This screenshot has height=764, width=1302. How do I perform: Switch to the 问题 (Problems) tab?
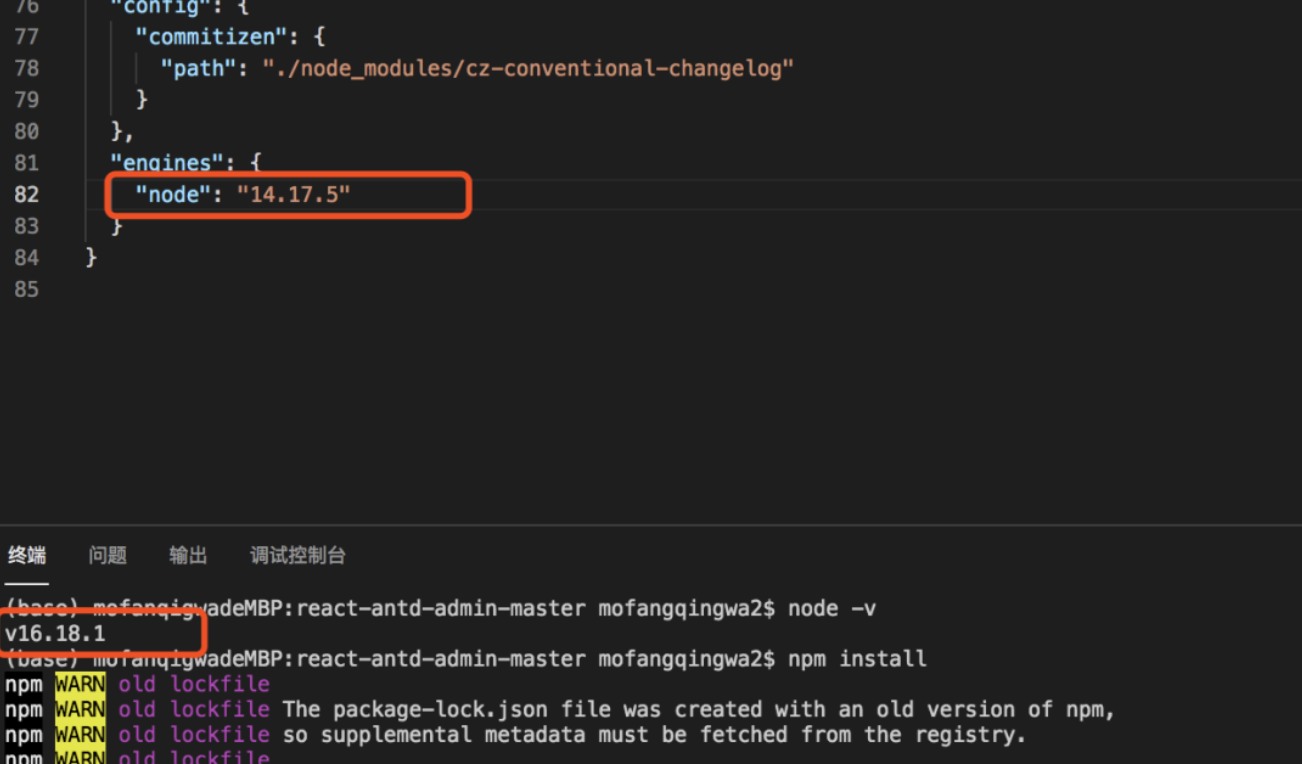coord(107,556)
